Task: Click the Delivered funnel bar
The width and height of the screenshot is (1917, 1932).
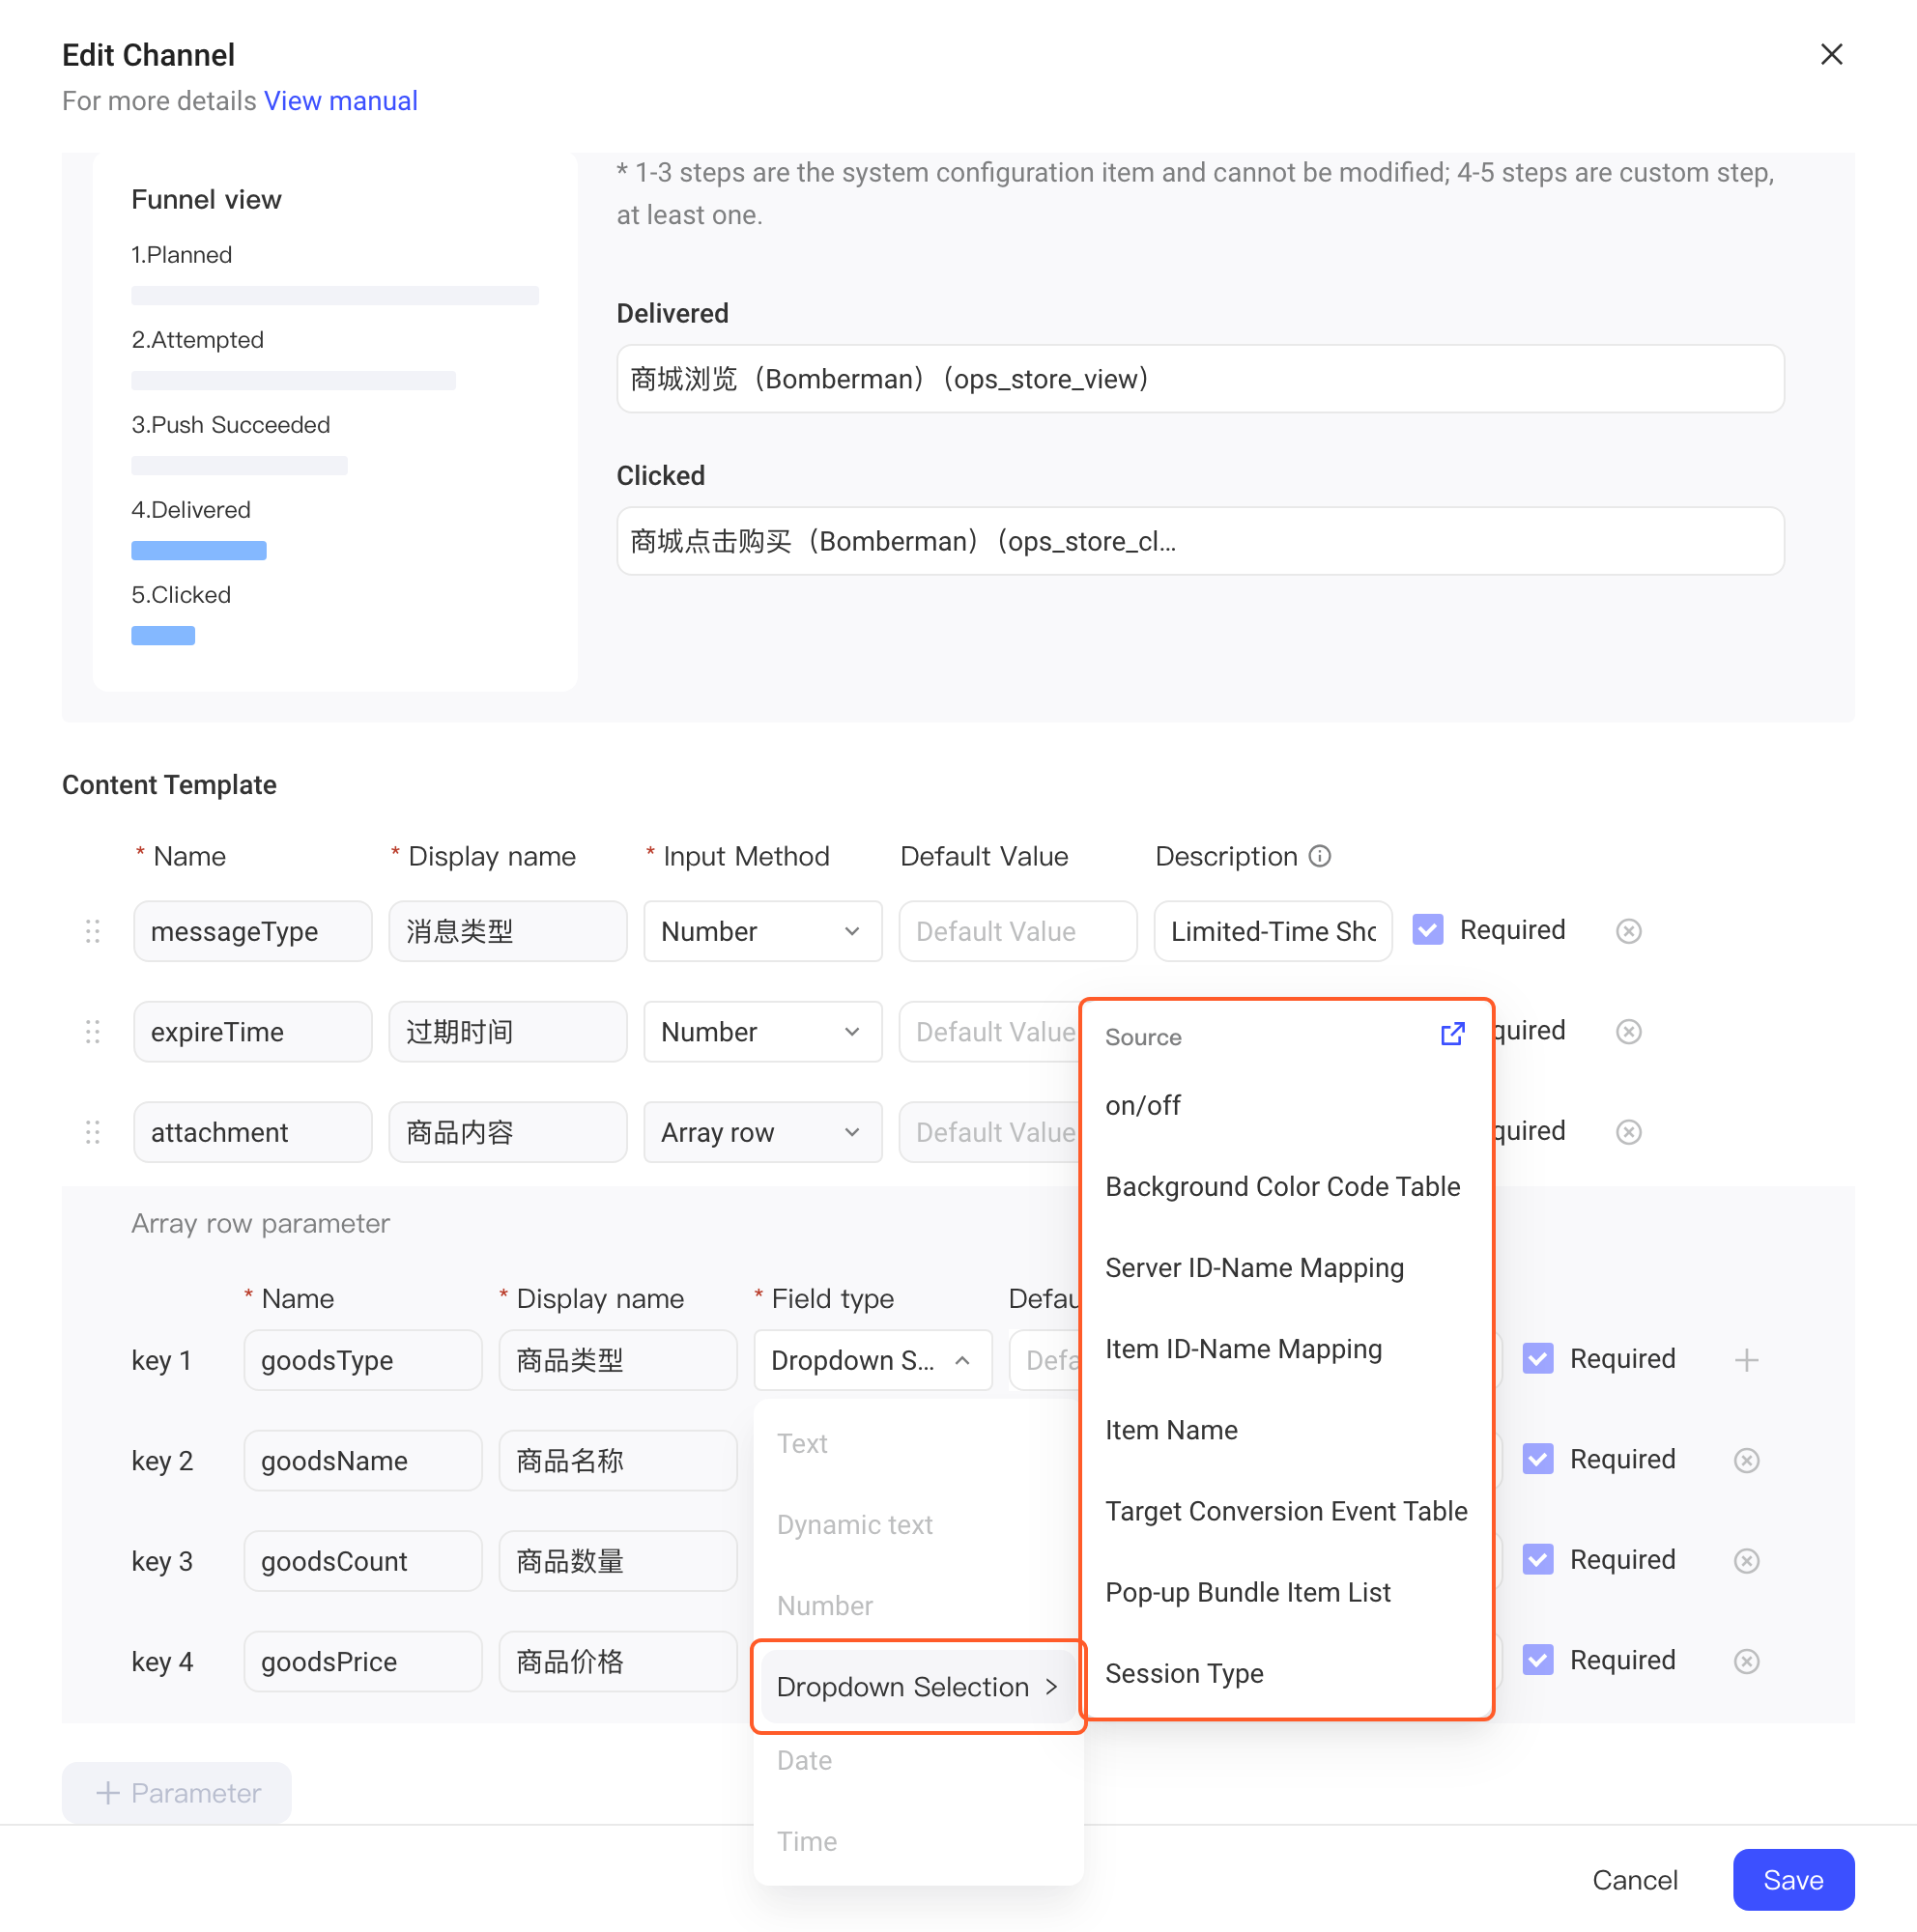Action: [x=199, y=550]
